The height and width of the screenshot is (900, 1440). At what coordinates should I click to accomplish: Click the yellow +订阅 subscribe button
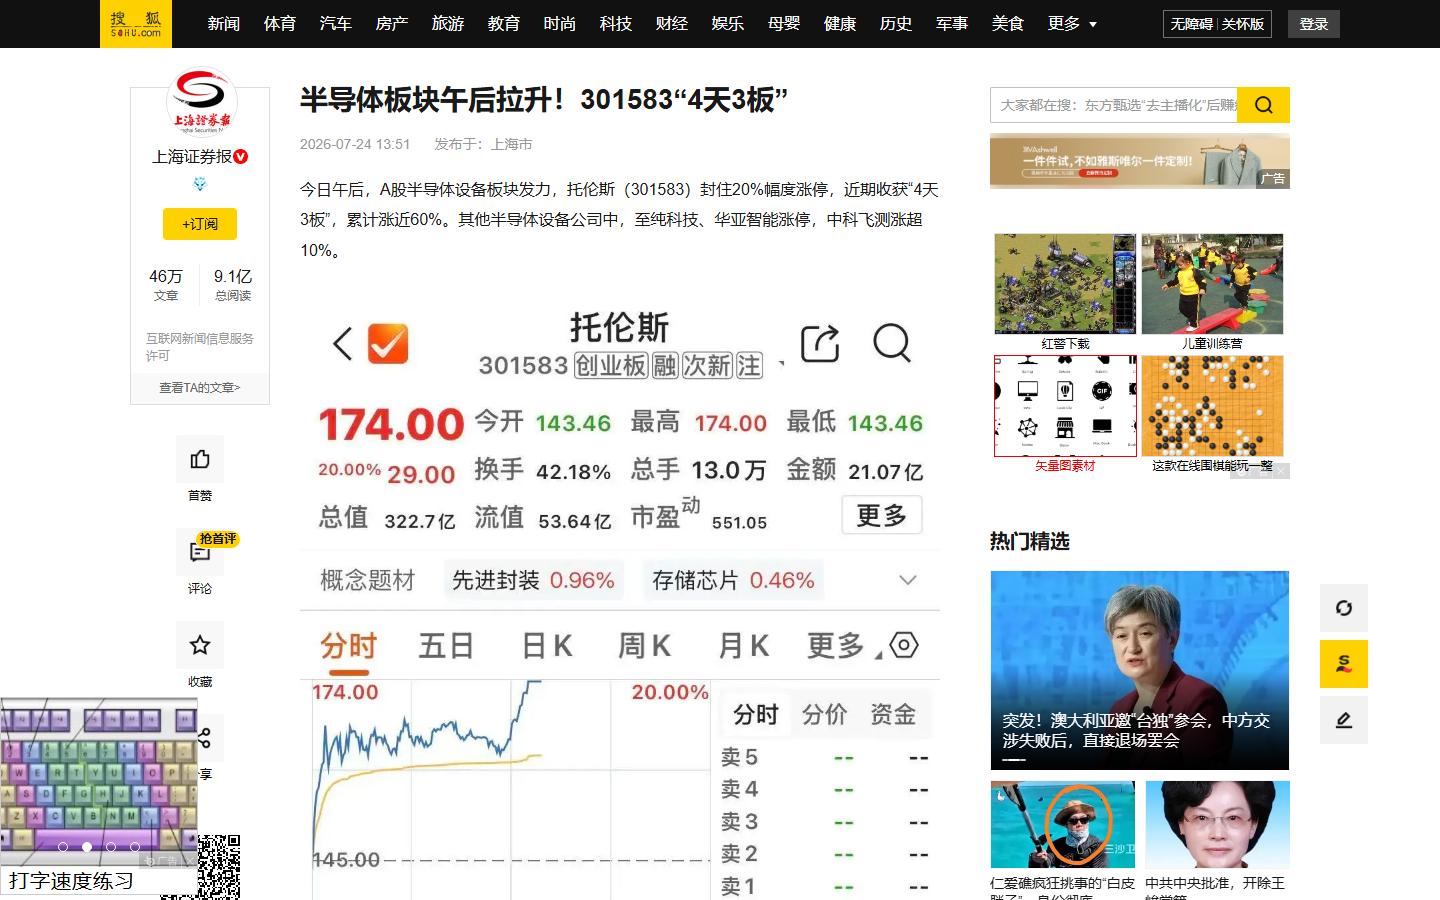coord(200,224)
